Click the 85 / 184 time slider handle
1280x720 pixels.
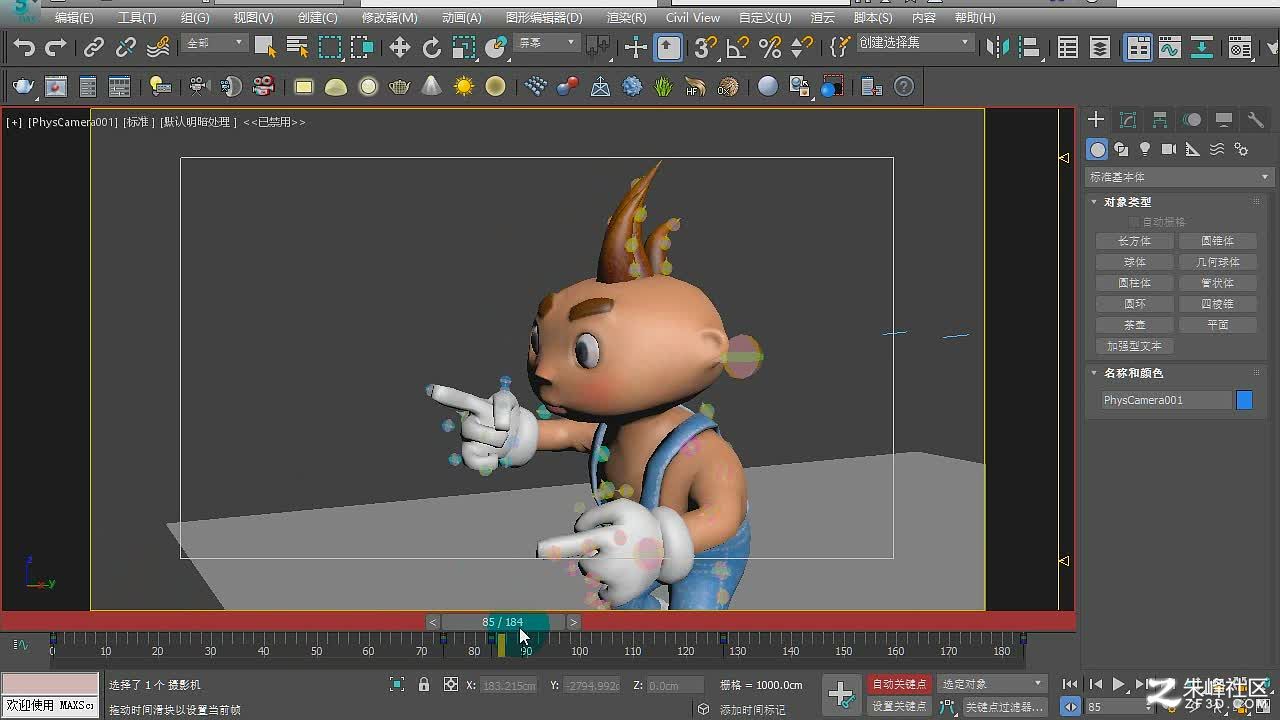coord(503,622)
